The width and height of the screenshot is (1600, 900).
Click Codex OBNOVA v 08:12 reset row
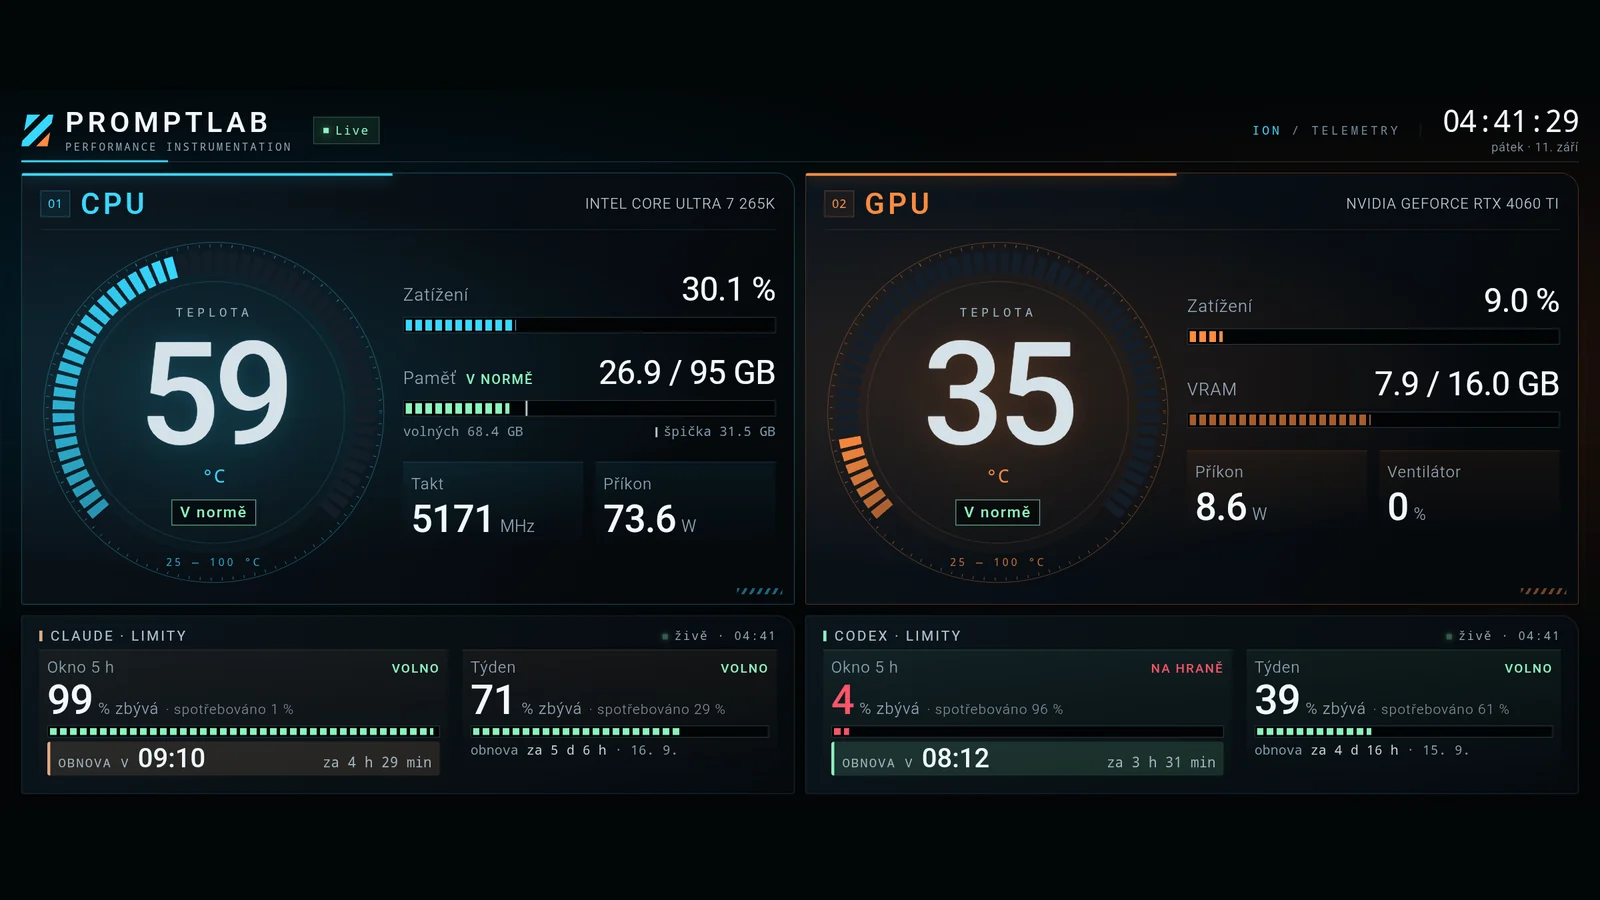[x=1027, y=759]
